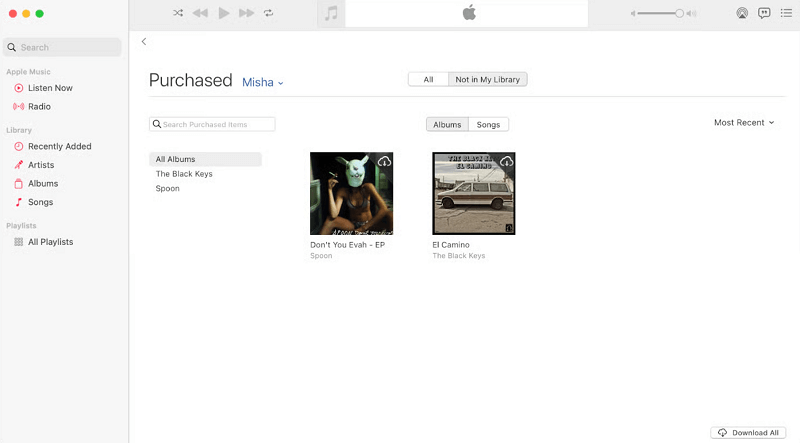Click the Apple logo in the display
Image resolution: width=800 pixels, height=443 pixels.
(x=469, y=13)
